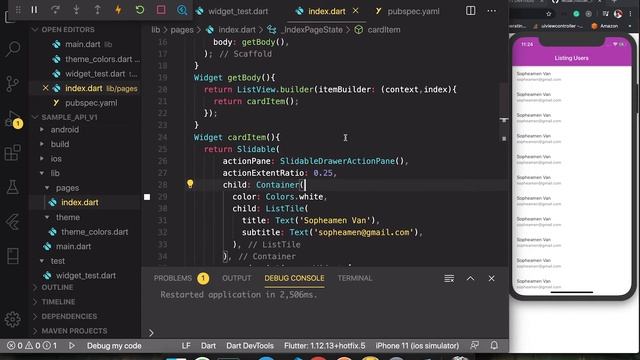Collapse the lib folder
This screenshot has height=360, width=640.
tap(55, 173)
